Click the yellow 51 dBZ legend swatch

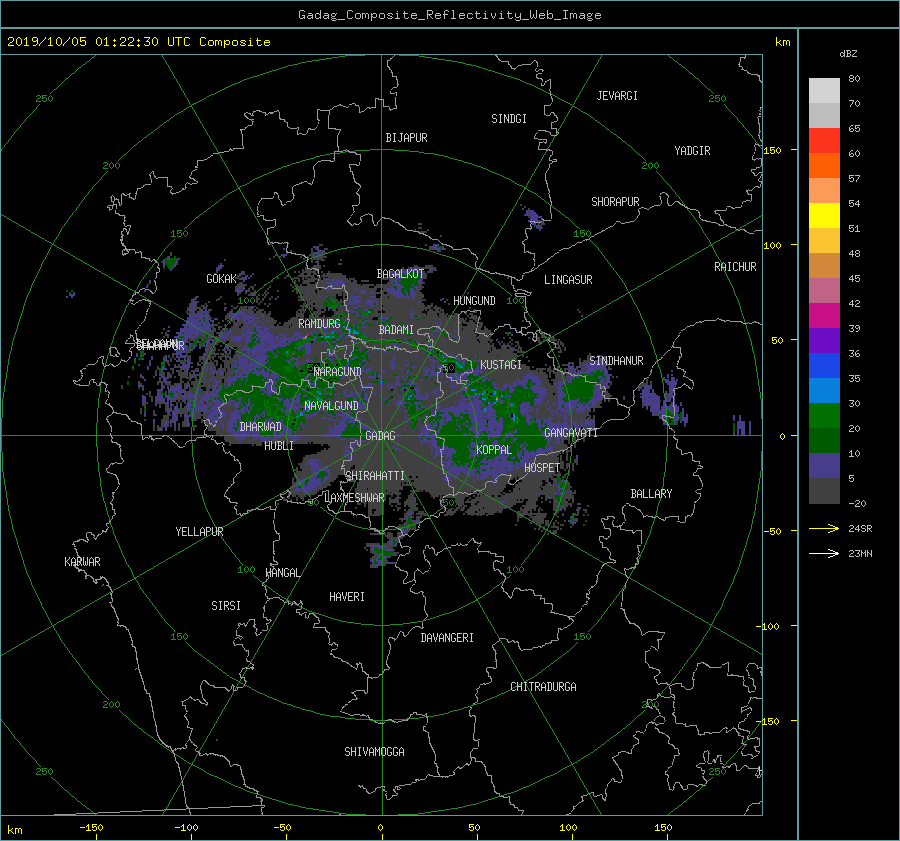point(824,215)
